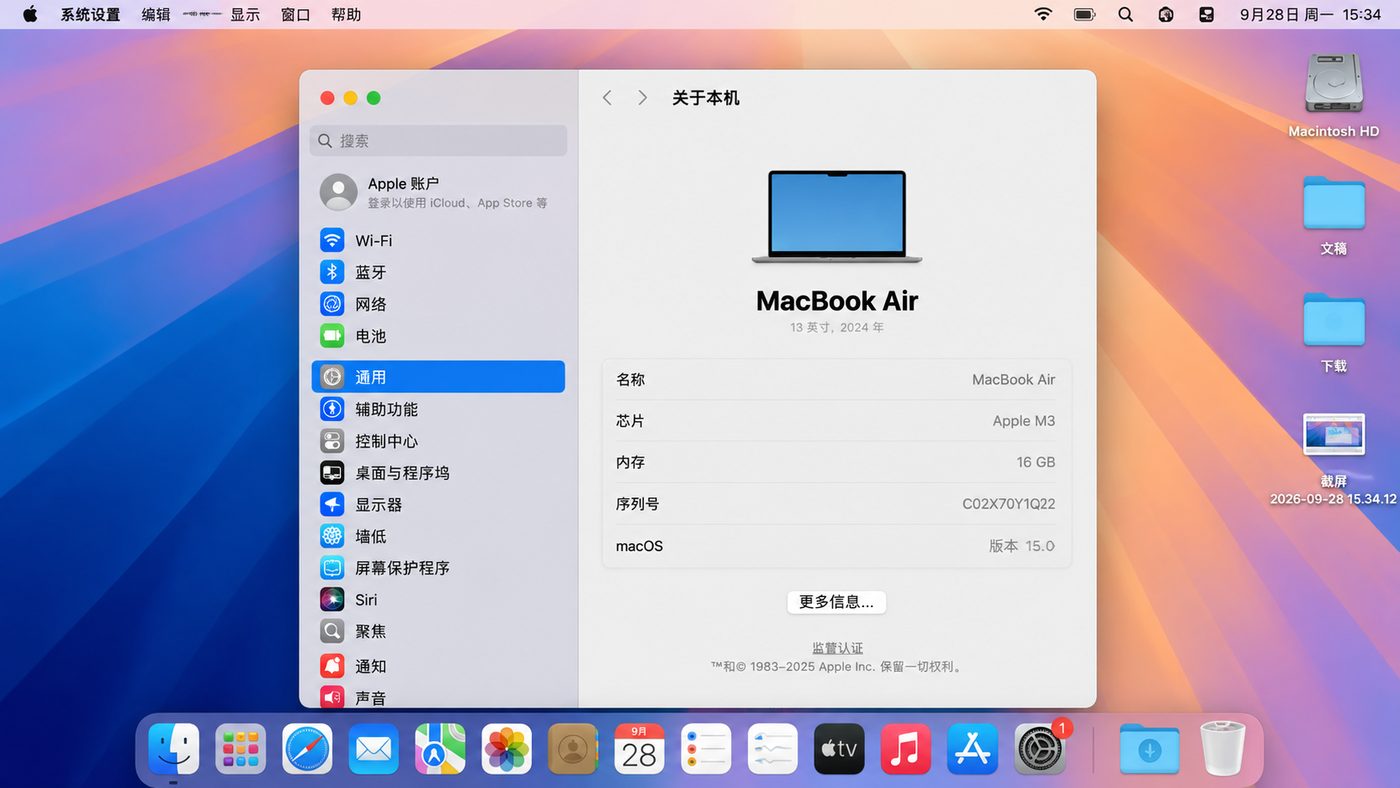
Task: Open the 监管认证 link
Action: (837, 648)
